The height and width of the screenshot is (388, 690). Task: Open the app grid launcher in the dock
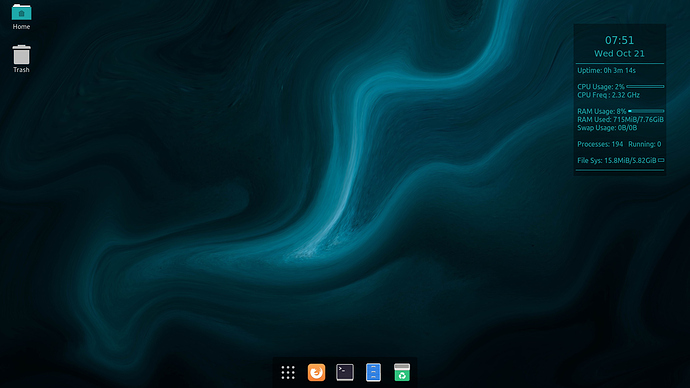click(288, 373)
